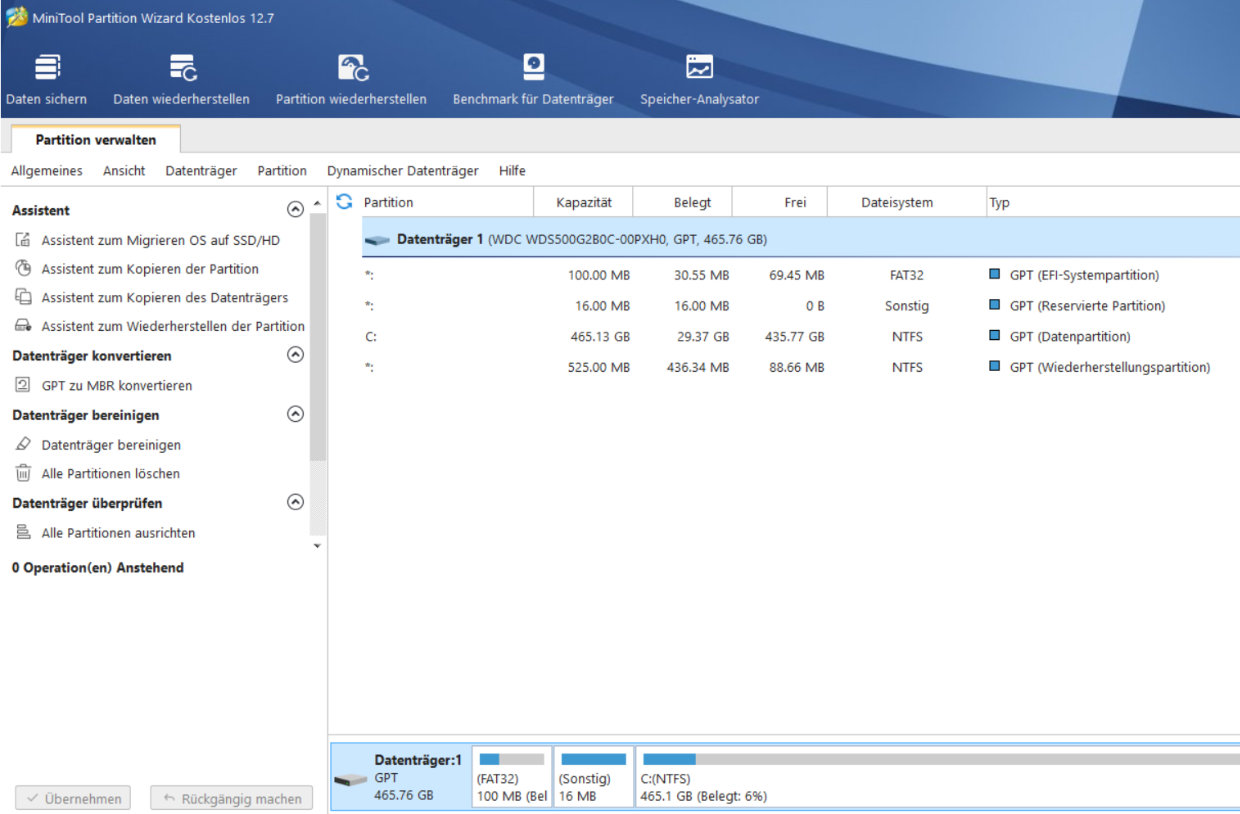The image size is (1240, 814).
Task: Select FAT32 100 MB block in disk map
Action: 512,776
